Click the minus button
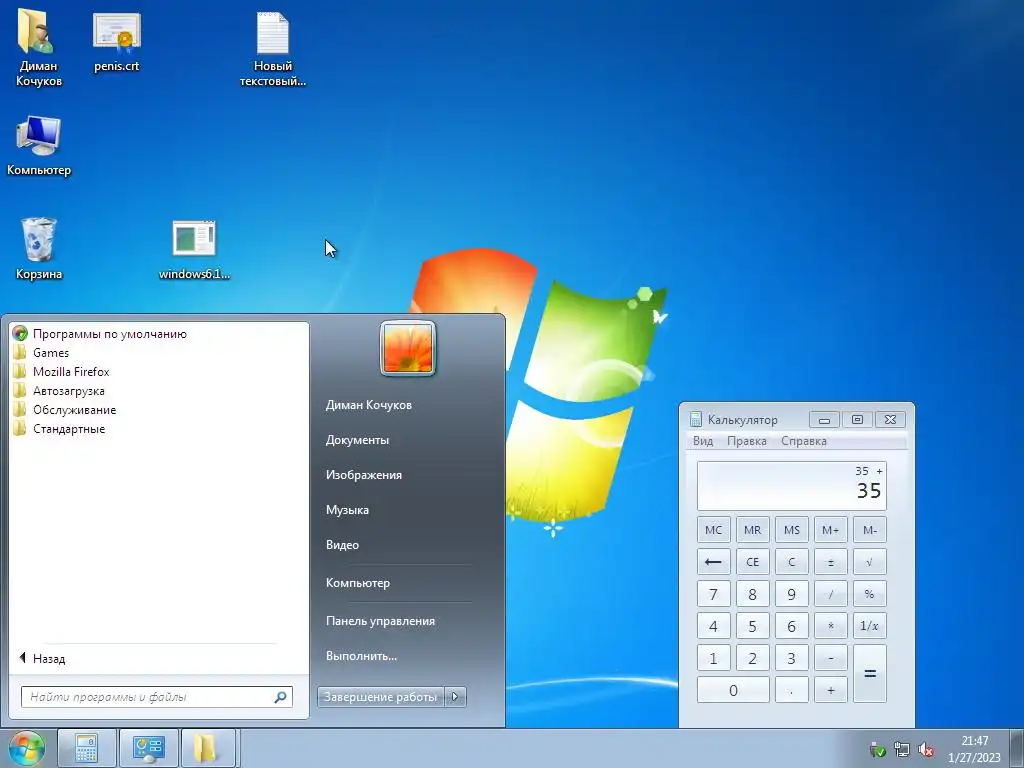1024x768 pixels. [x=831, y=658]
